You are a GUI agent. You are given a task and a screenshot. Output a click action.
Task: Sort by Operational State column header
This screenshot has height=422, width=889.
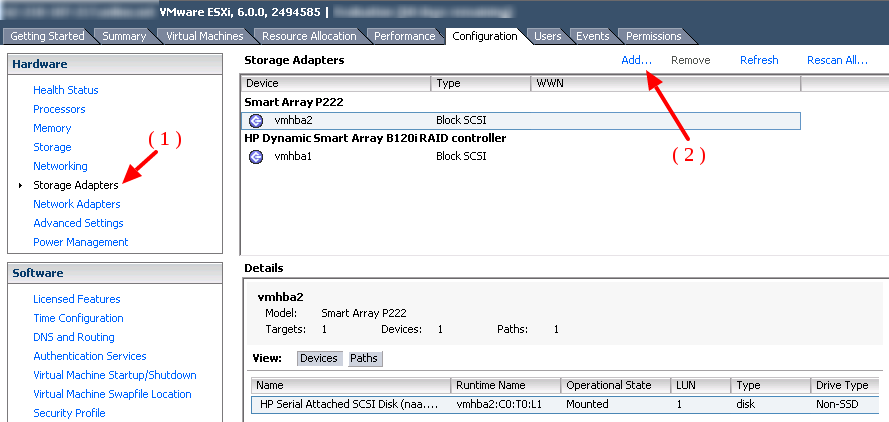tap(608, 385)
